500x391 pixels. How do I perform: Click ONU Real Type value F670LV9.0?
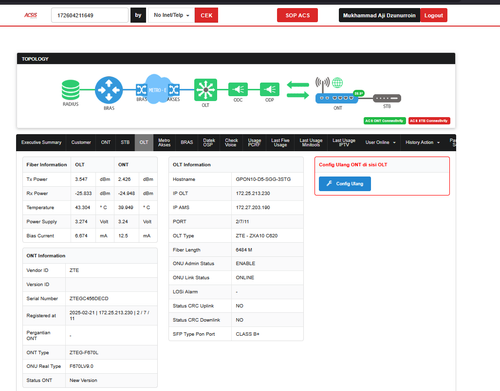coord(81,366)
